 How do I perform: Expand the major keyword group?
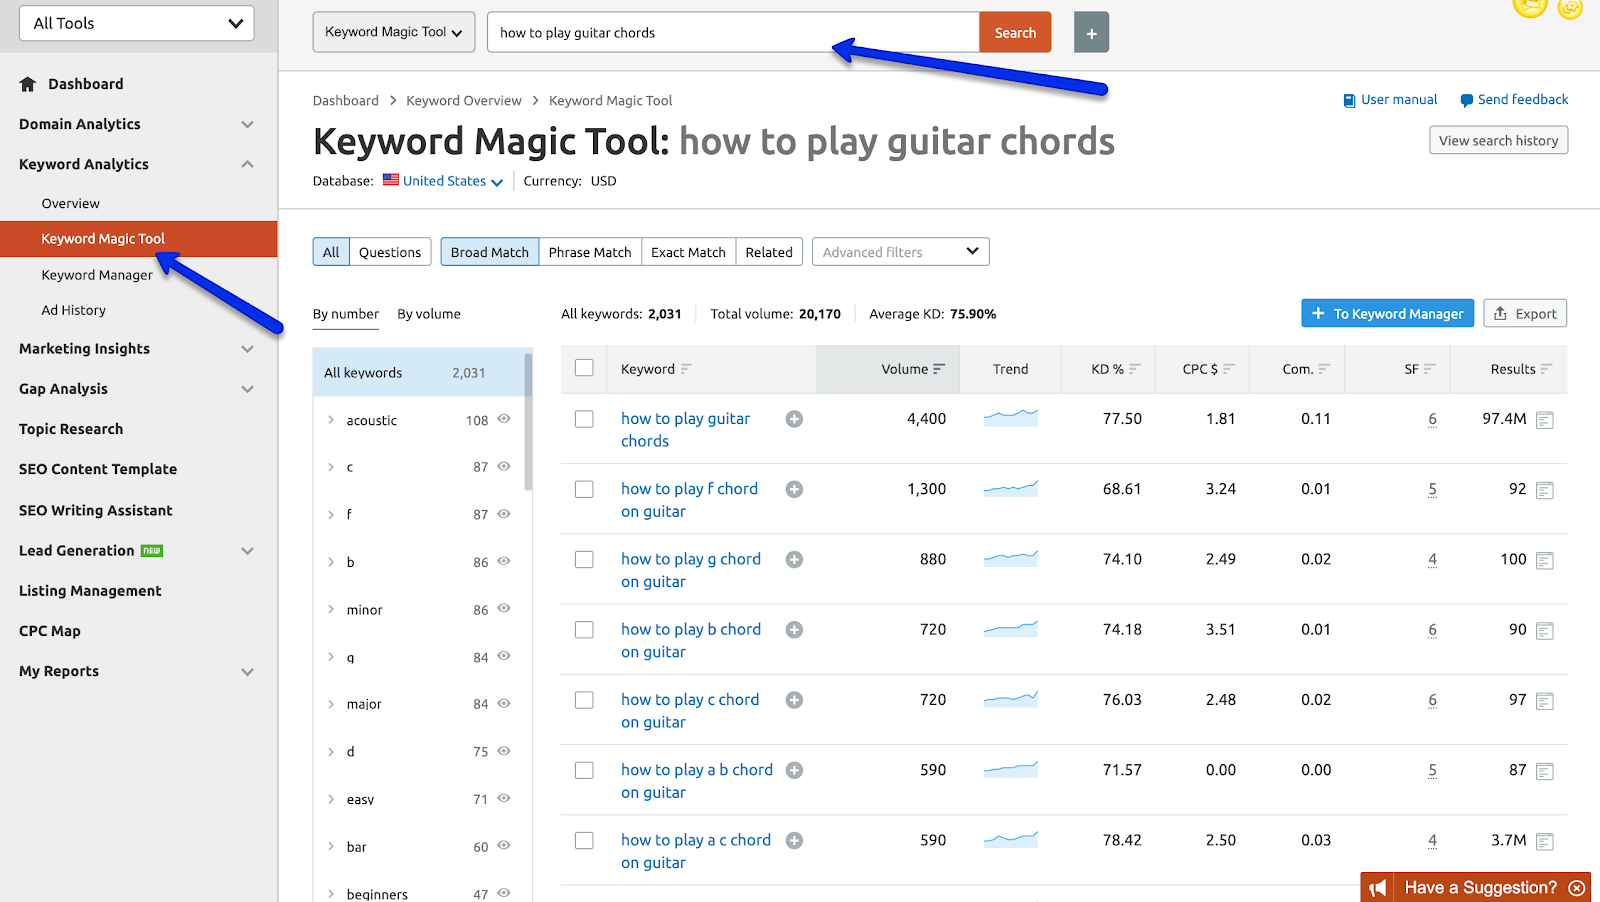click(x=331, y=704)
